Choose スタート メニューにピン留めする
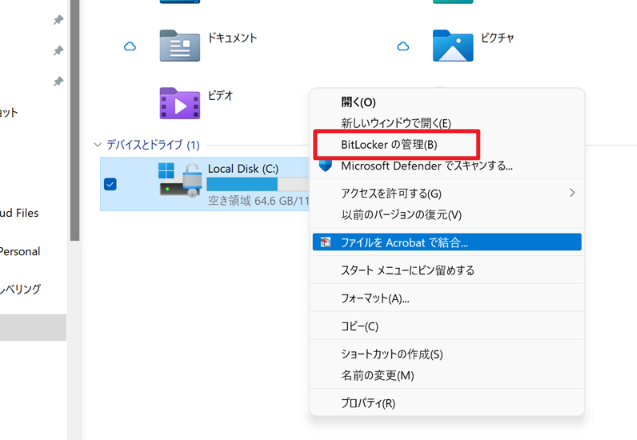This screenshot has width=637, height=440. point(447,270)
